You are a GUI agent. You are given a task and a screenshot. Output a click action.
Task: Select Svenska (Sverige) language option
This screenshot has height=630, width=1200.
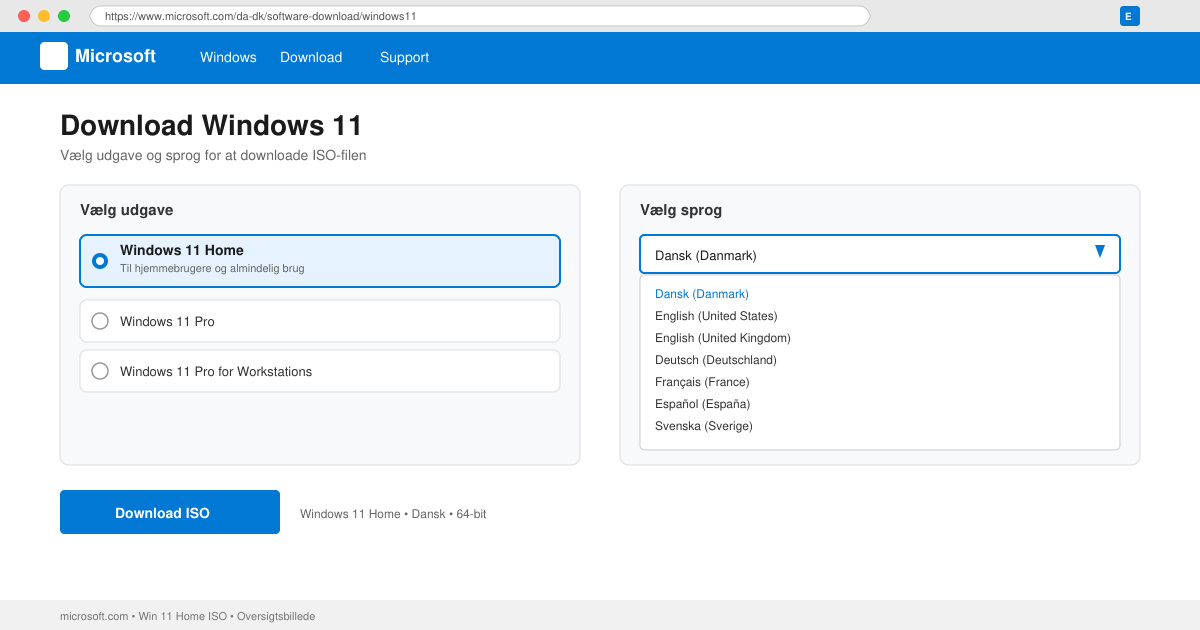(x=704, y=426)
